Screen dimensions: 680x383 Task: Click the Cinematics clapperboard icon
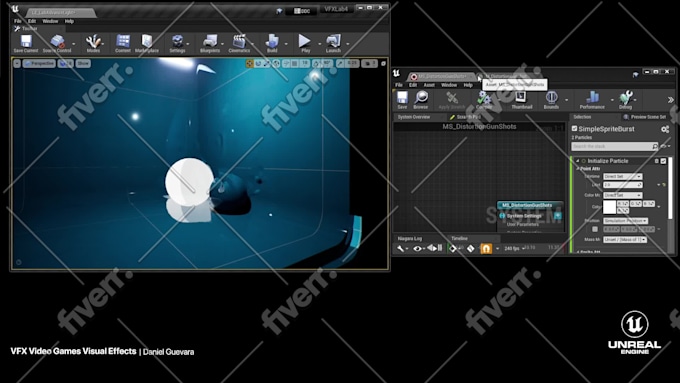[239, 44]
